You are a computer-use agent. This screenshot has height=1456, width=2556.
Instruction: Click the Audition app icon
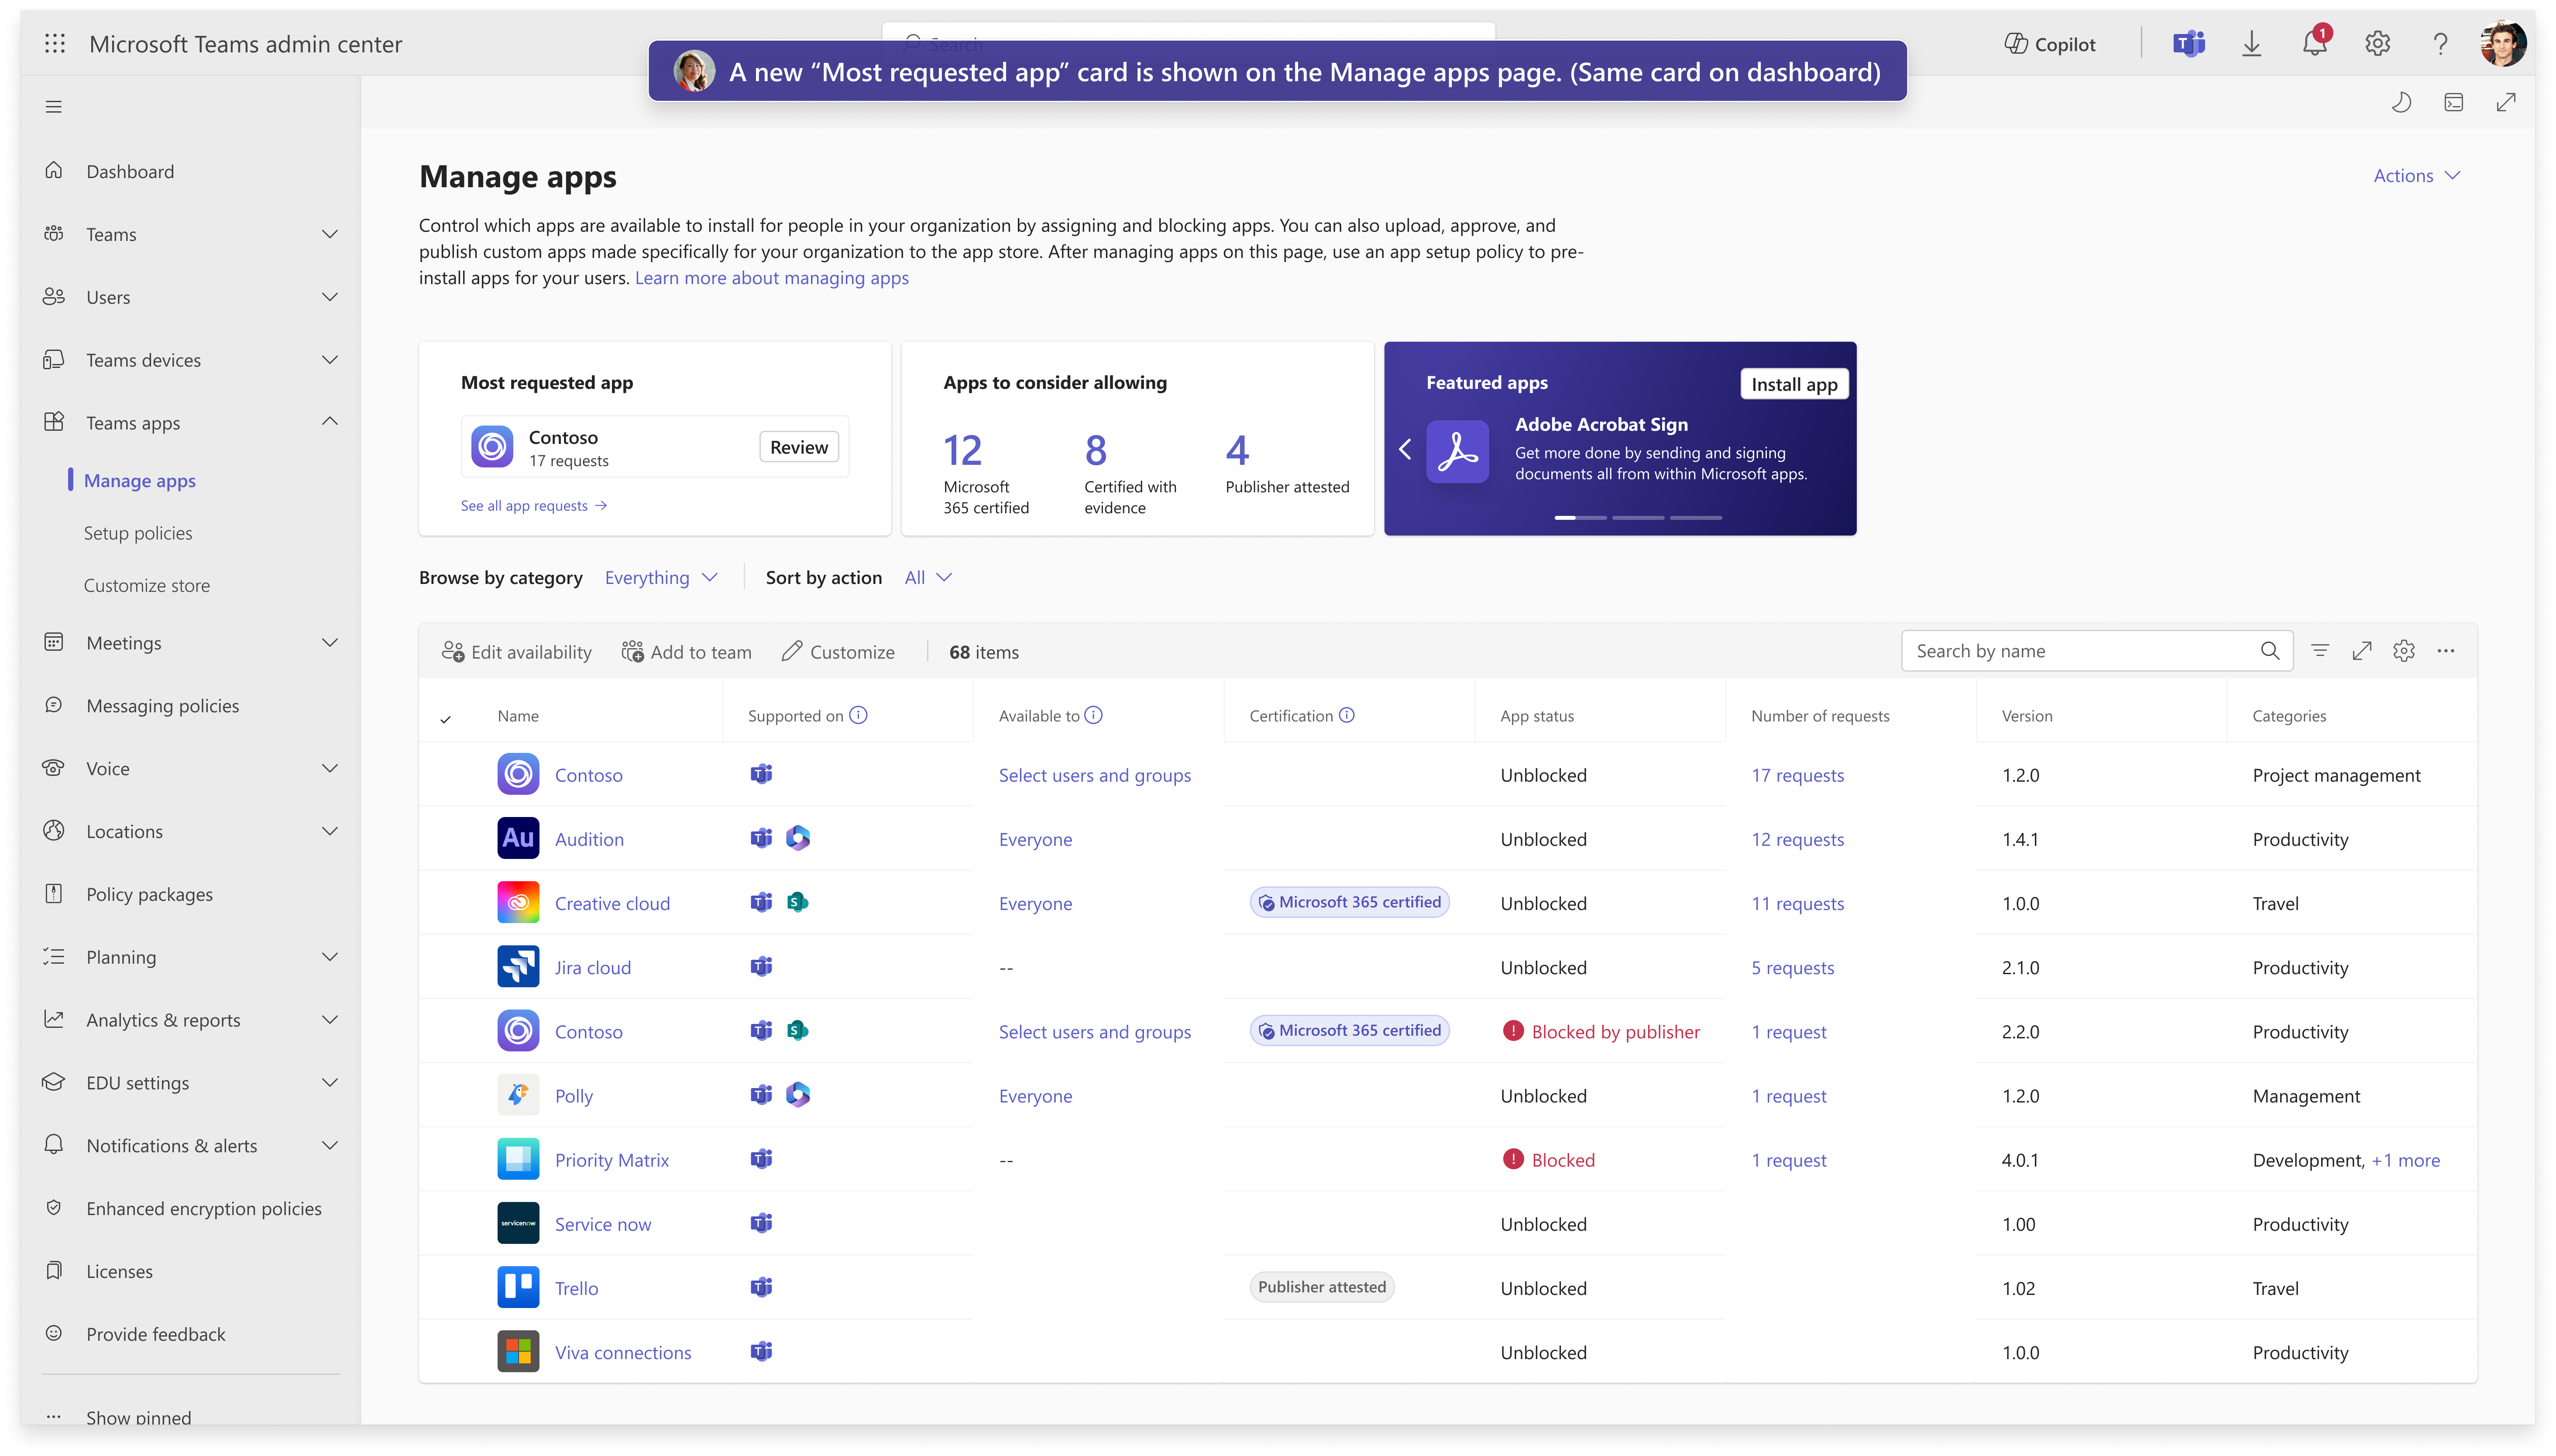point(518,838)
